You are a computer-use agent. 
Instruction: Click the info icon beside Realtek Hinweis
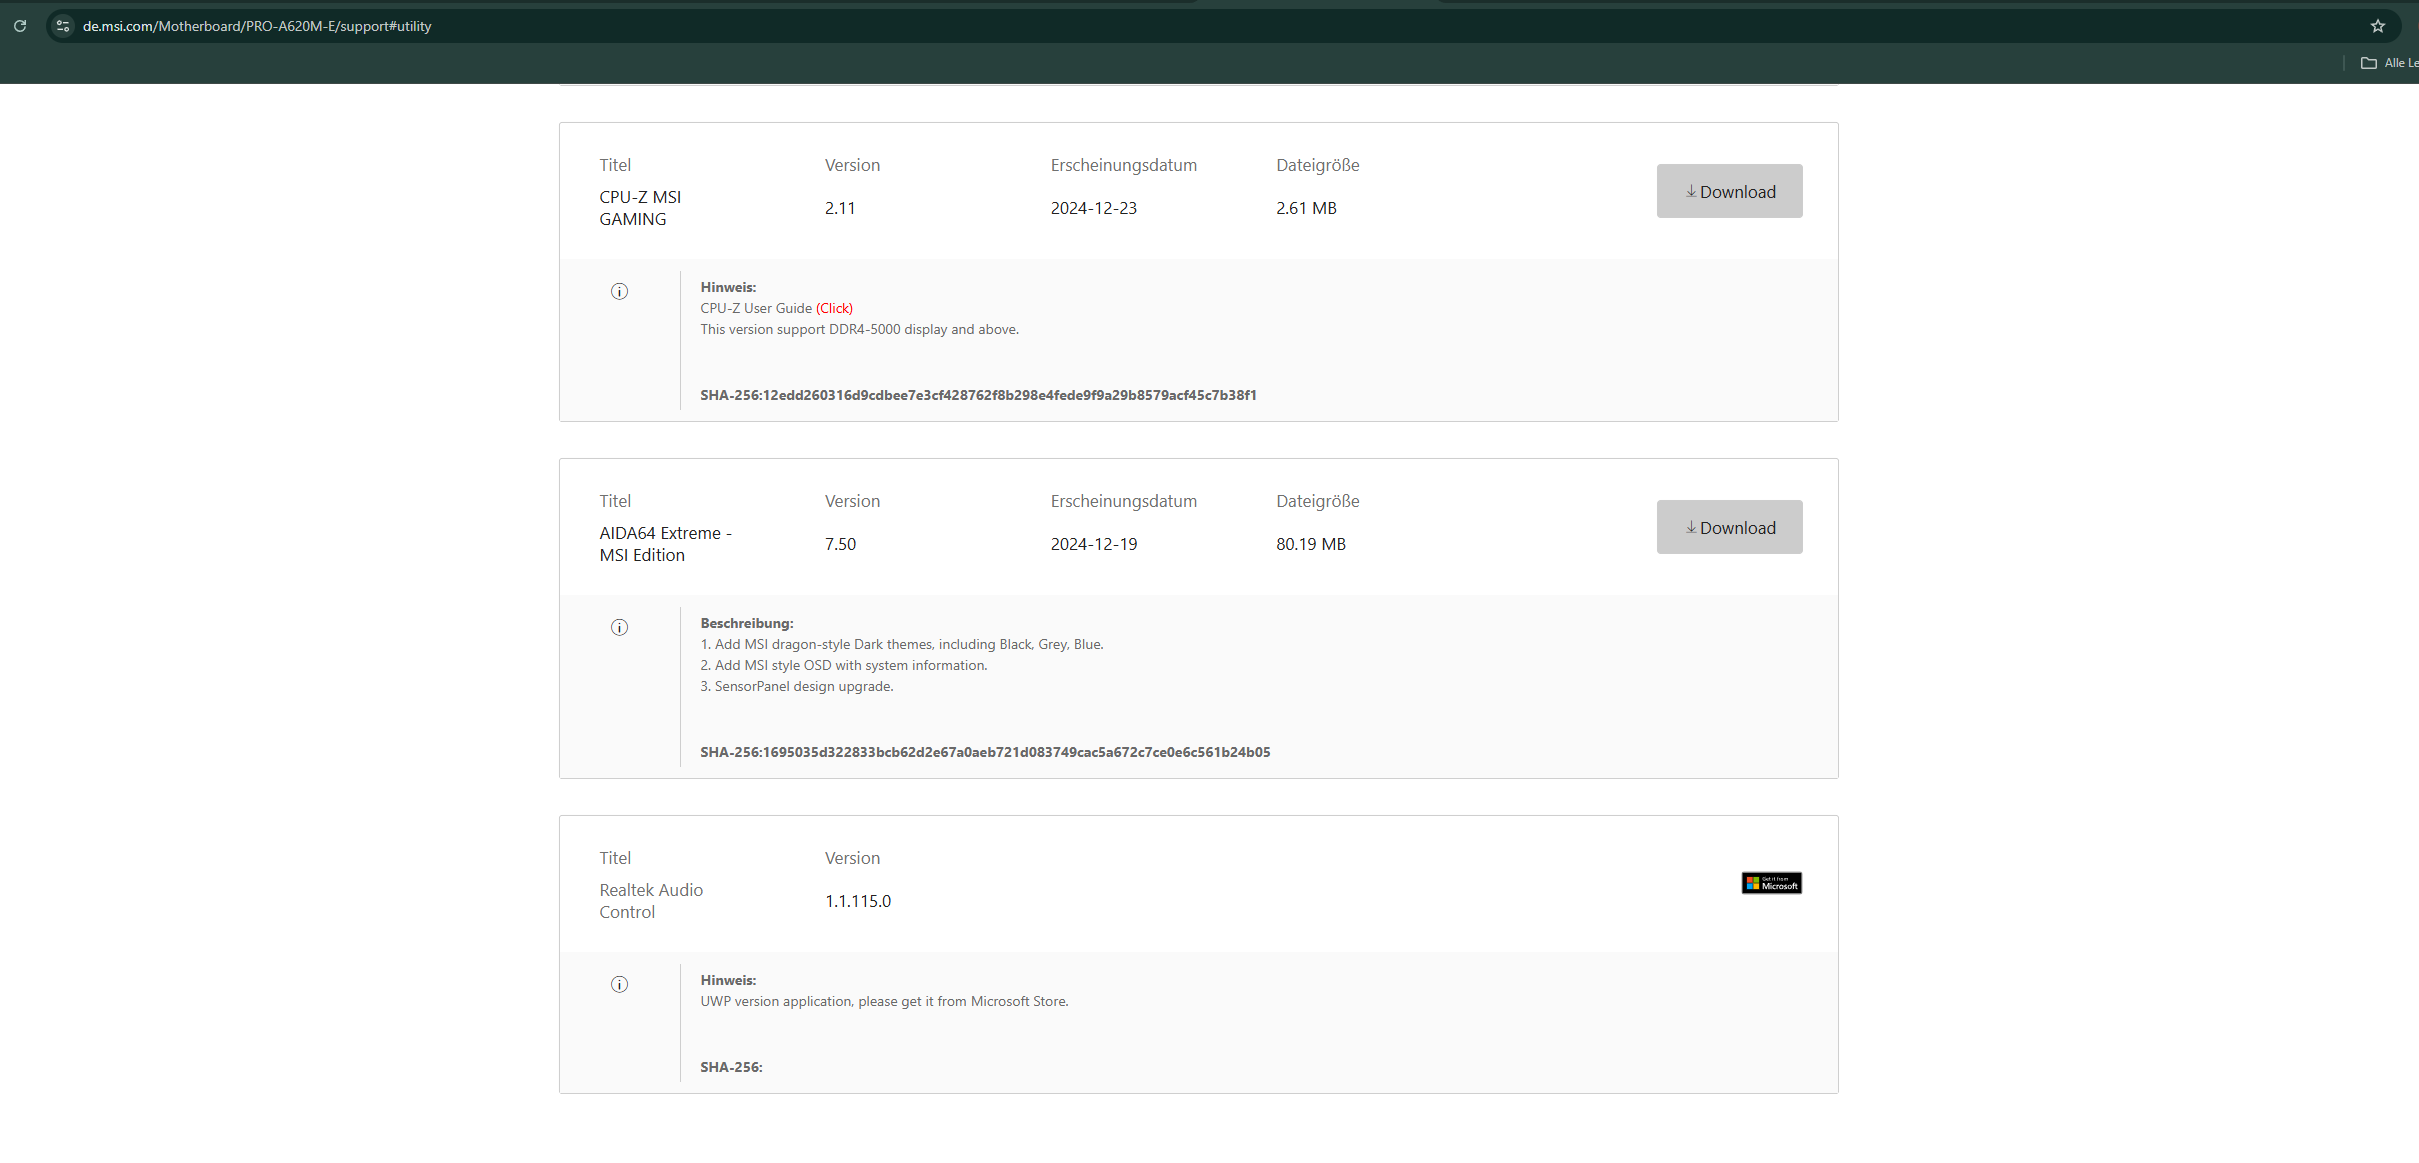point(619,985)
